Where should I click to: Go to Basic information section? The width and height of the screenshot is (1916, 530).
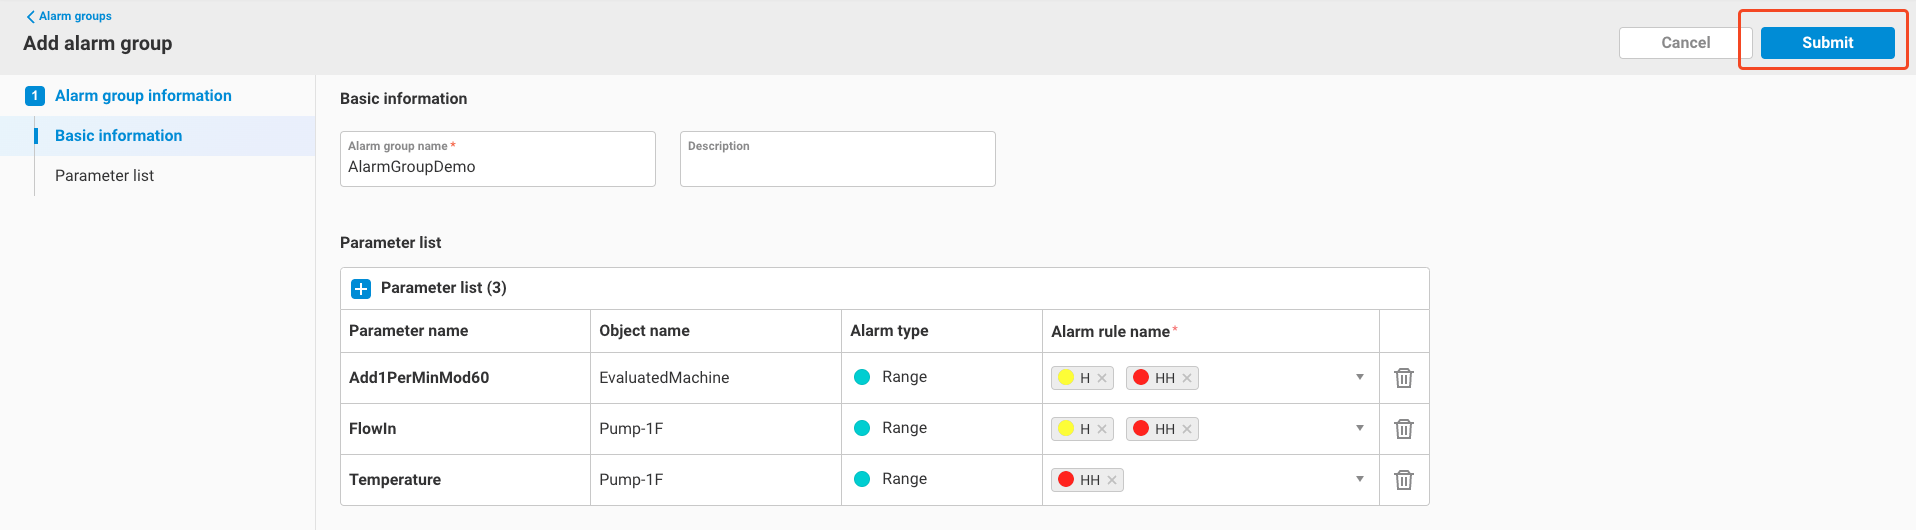[x=118, y=136]
